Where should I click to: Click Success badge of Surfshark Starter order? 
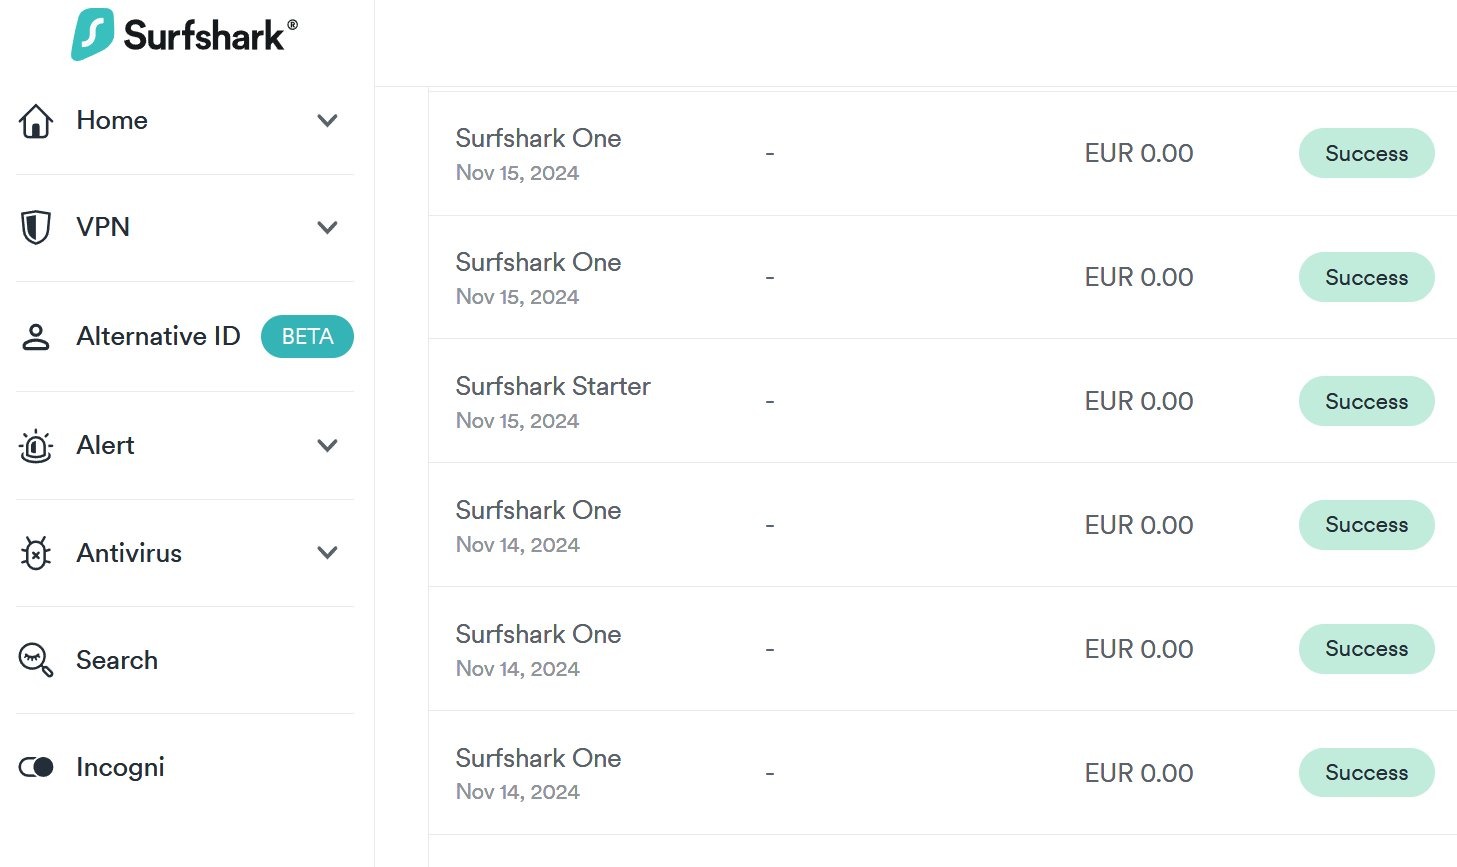(1366, 401)
